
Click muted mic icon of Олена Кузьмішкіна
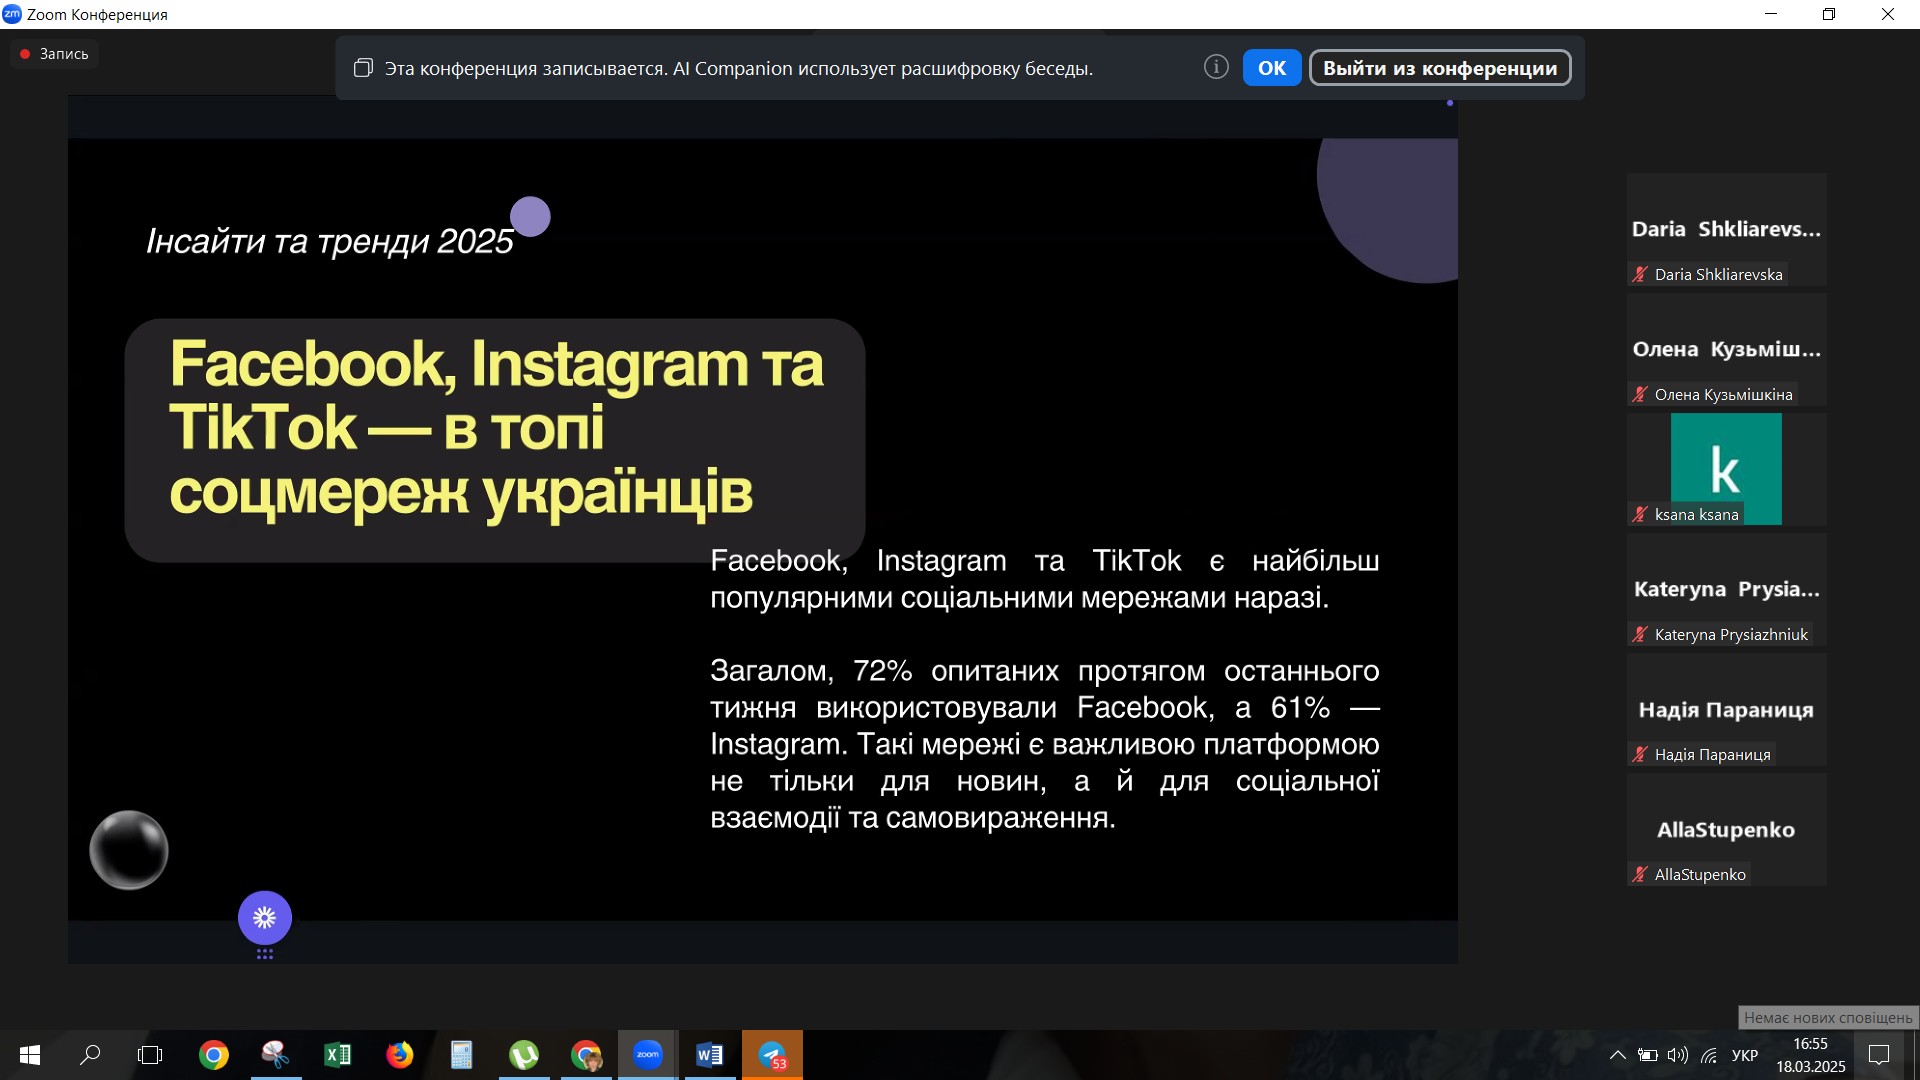tap(1640, 394)
